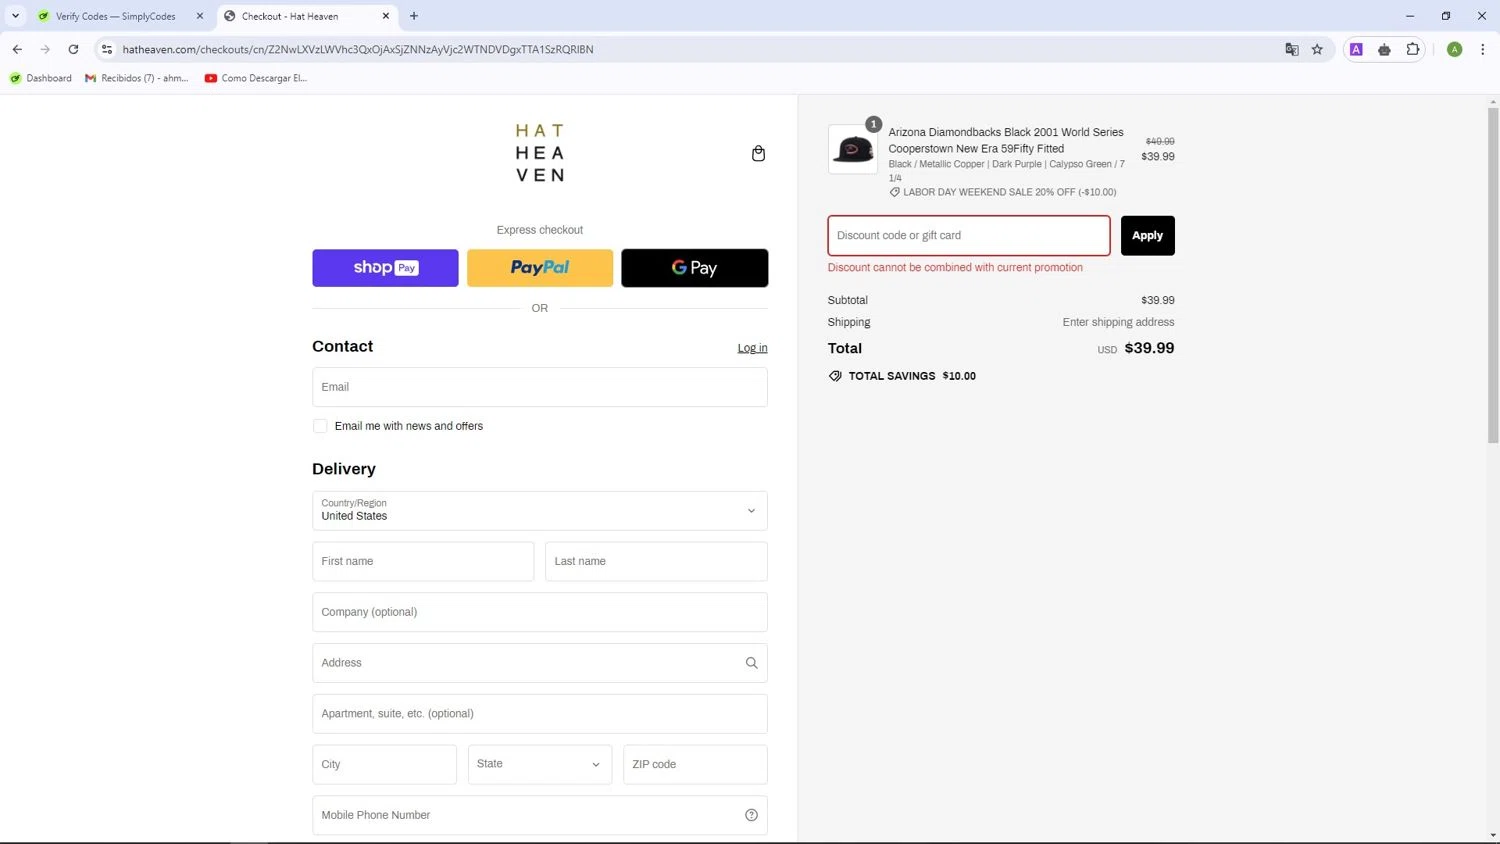1500x844 pixels.
Task: Close the Verify Codes — SimplyCodes tab
Action: (x=200, y=16)
